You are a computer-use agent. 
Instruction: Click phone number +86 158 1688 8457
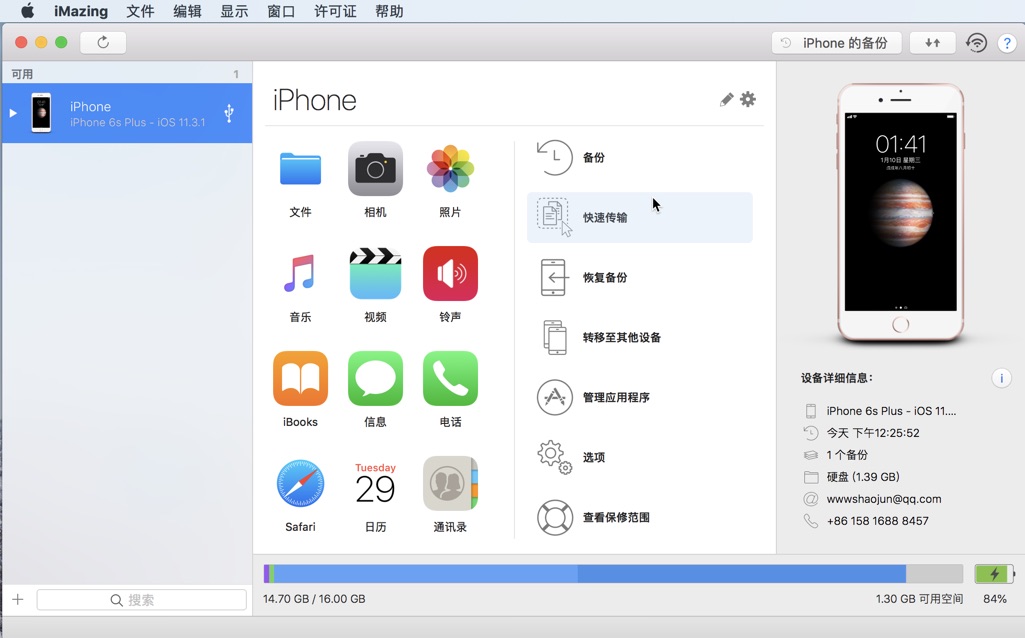[877, 521]
